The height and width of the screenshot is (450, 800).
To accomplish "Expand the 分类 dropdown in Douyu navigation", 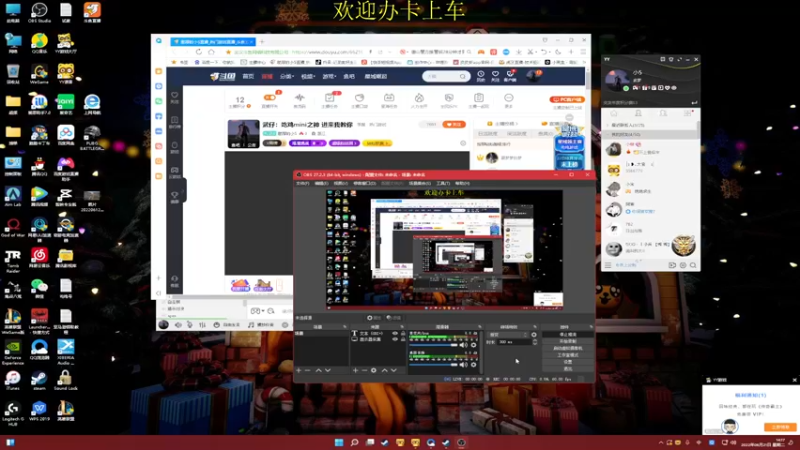I will (x=287, y=76).
